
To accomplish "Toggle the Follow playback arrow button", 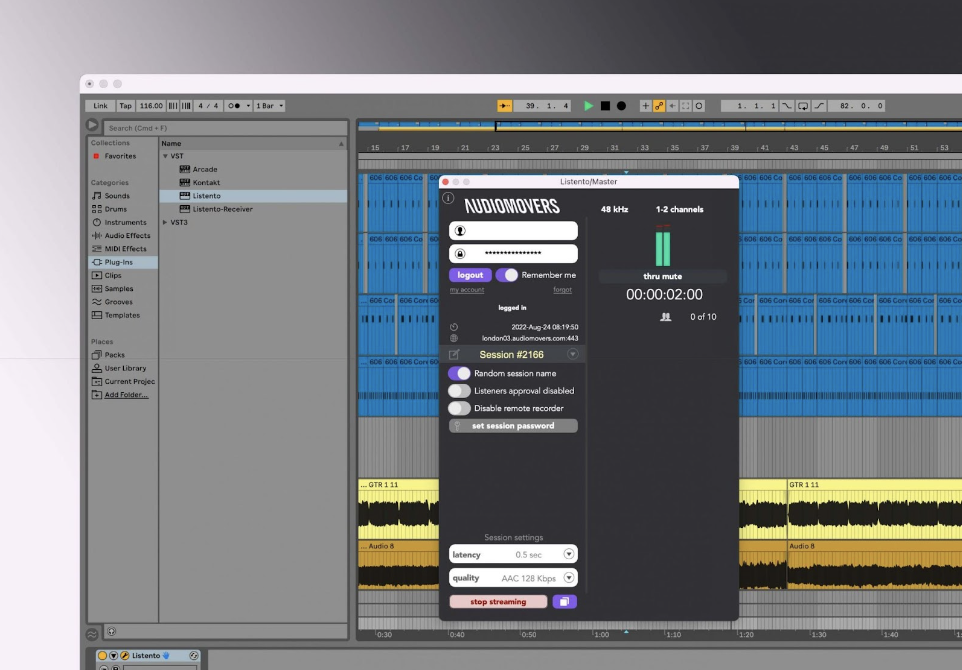I will pos(504,106).
